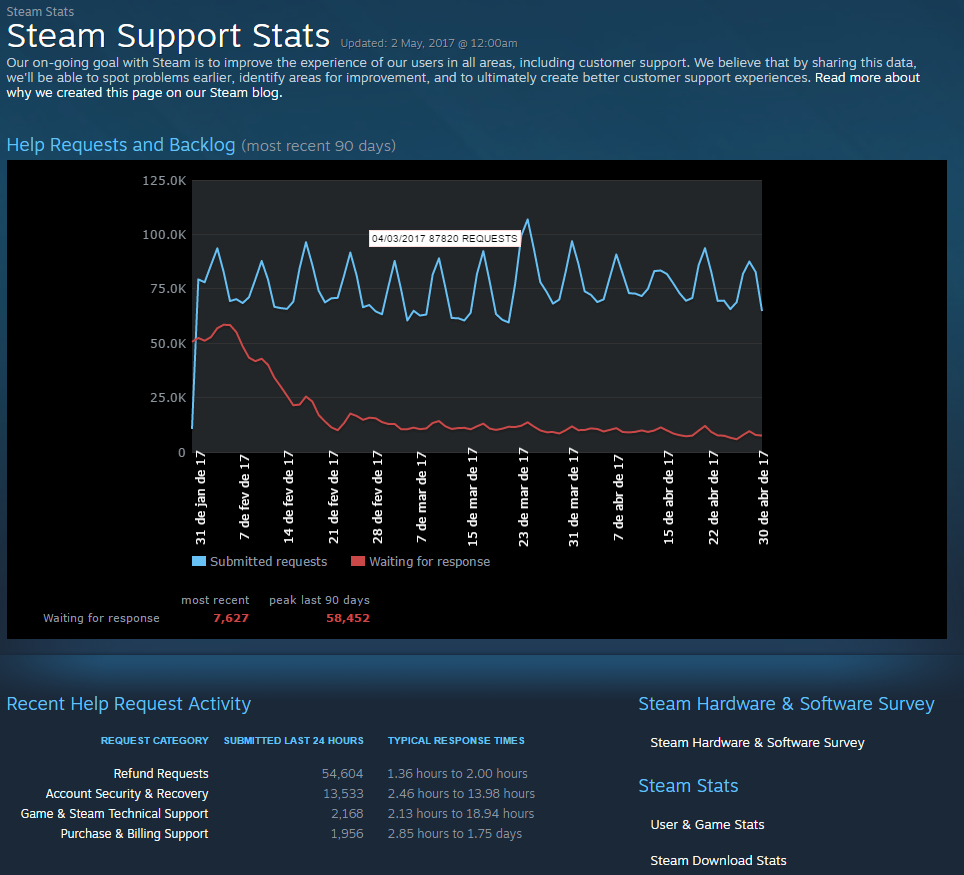The width and height of the screenshot is (964, 875).
Task: Click the '30 de abr de 17' axis label
Action: 763,497
